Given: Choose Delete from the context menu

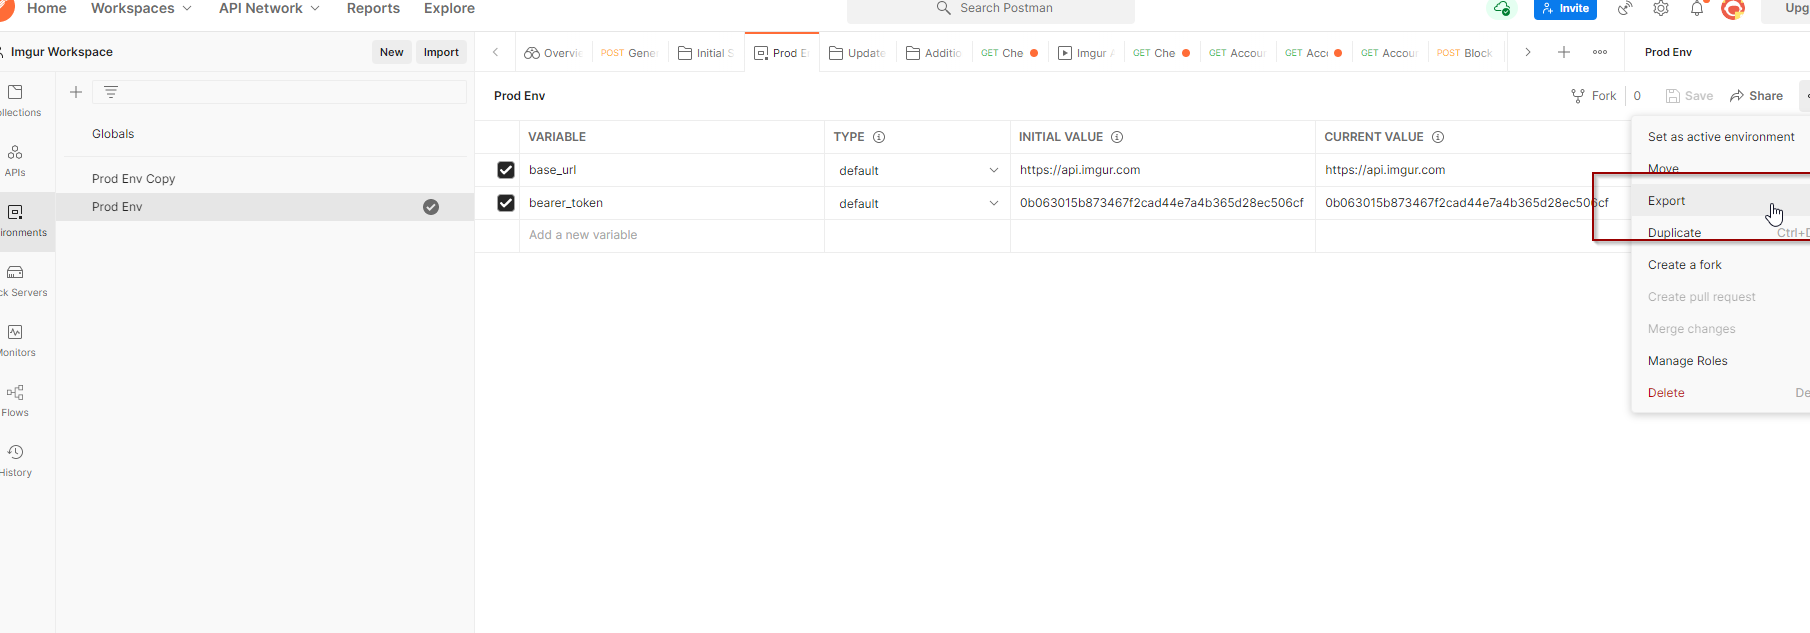Looking at the screenshot, I should click(x=1720, y=393).
